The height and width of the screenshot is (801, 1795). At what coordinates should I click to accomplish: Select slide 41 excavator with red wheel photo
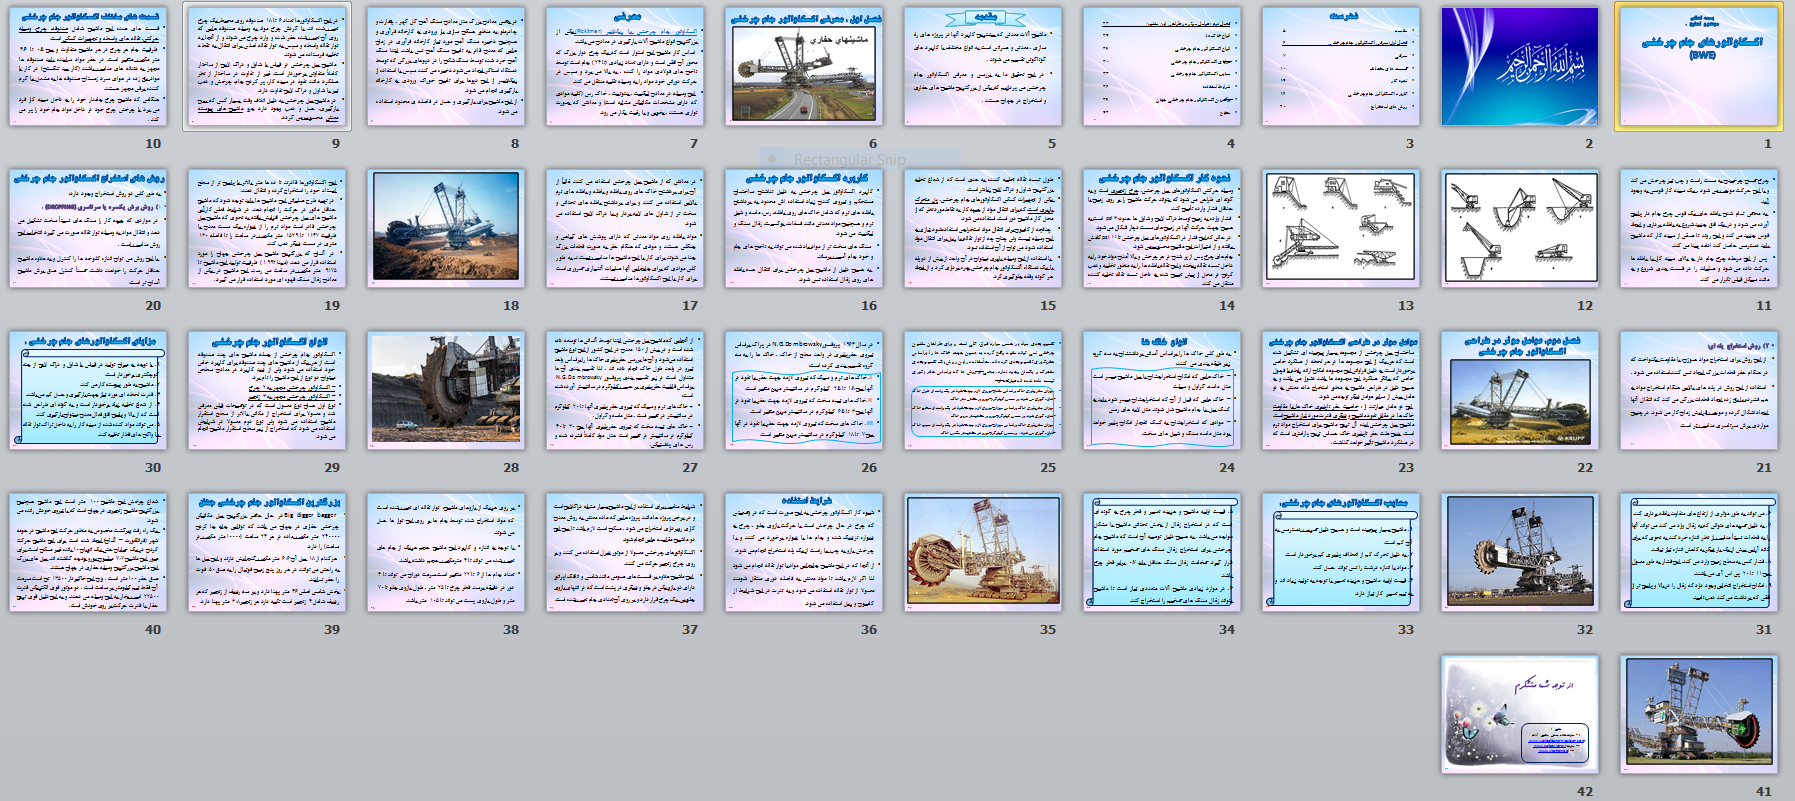tap(1698, 715)
